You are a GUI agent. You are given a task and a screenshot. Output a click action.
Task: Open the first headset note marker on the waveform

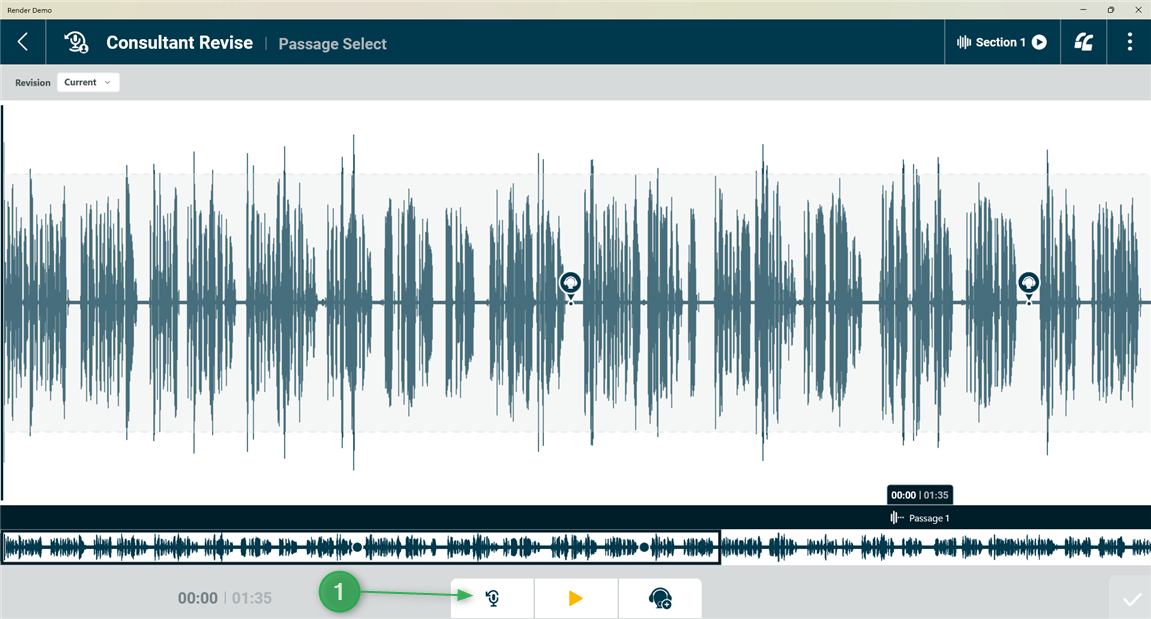pos(570,285)
